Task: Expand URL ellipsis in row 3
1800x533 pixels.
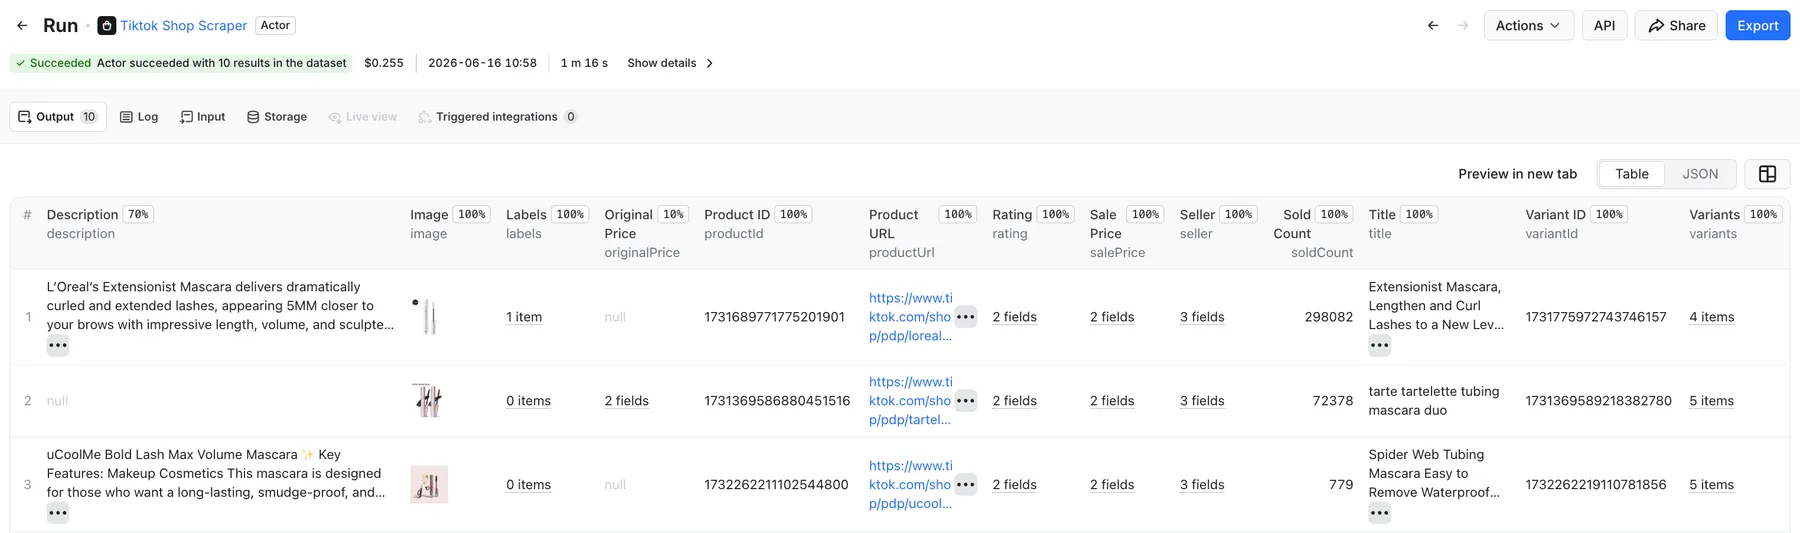Action: (x=965, y=485)
